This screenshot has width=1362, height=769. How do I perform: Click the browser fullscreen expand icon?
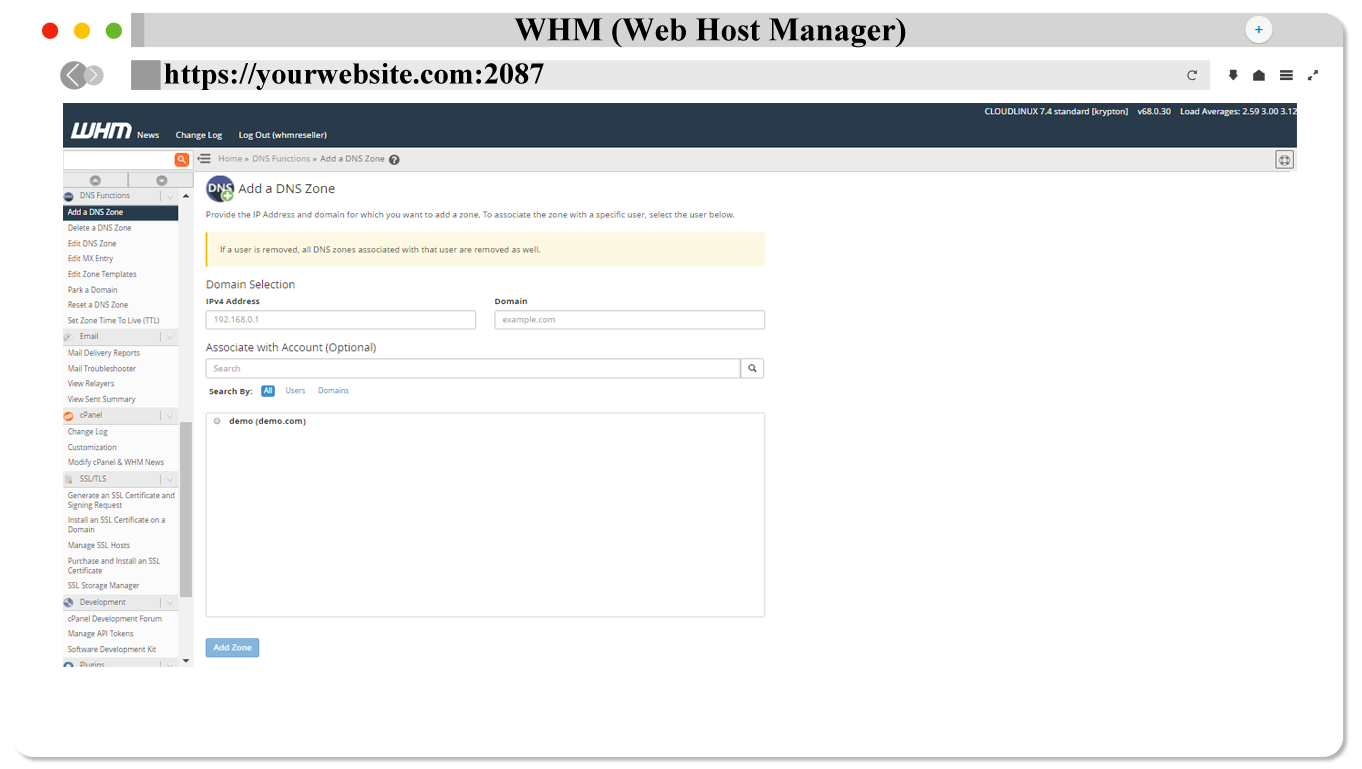(1313, 75)
